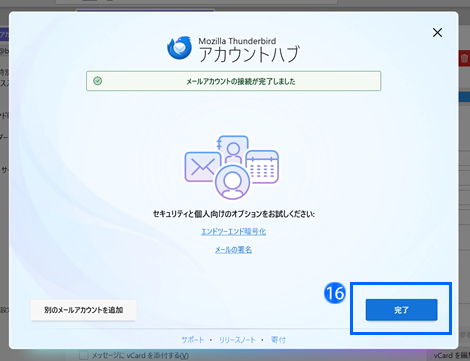Click セキュリティと個人向けのオプション text
470x361 pixels.
point(234,214)
